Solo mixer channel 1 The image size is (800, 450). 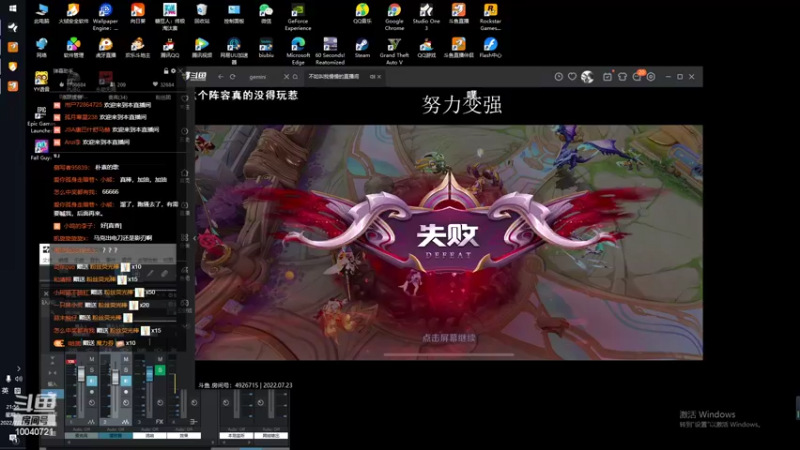pos(92,370)
